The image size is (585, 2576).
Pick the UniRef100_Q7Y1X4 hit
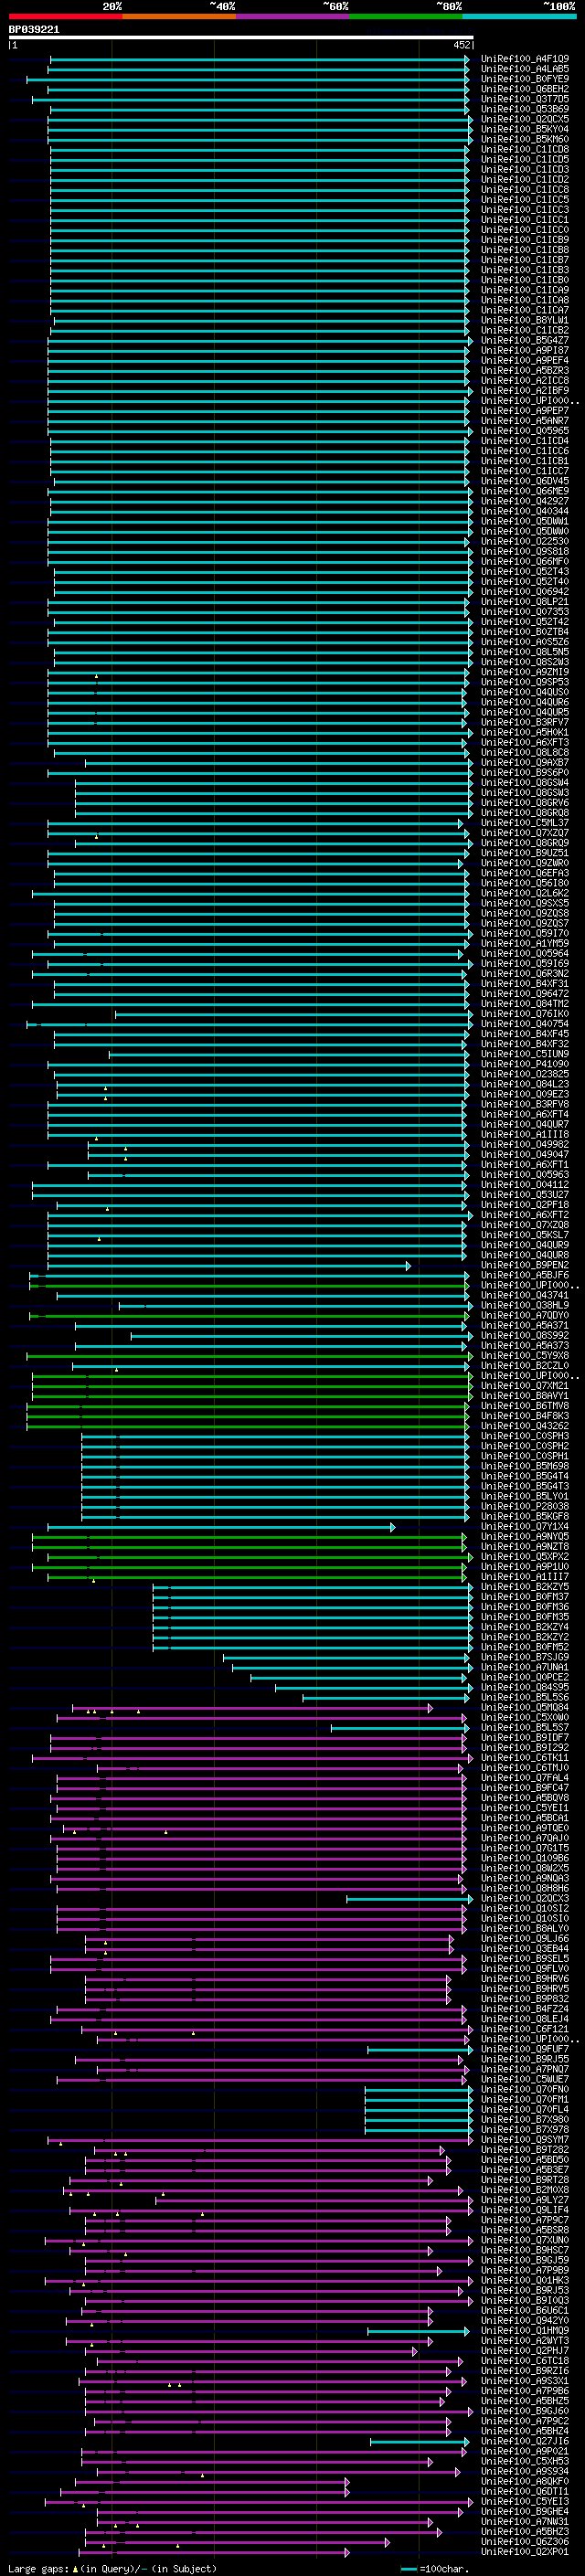(x=525, y=1526)
